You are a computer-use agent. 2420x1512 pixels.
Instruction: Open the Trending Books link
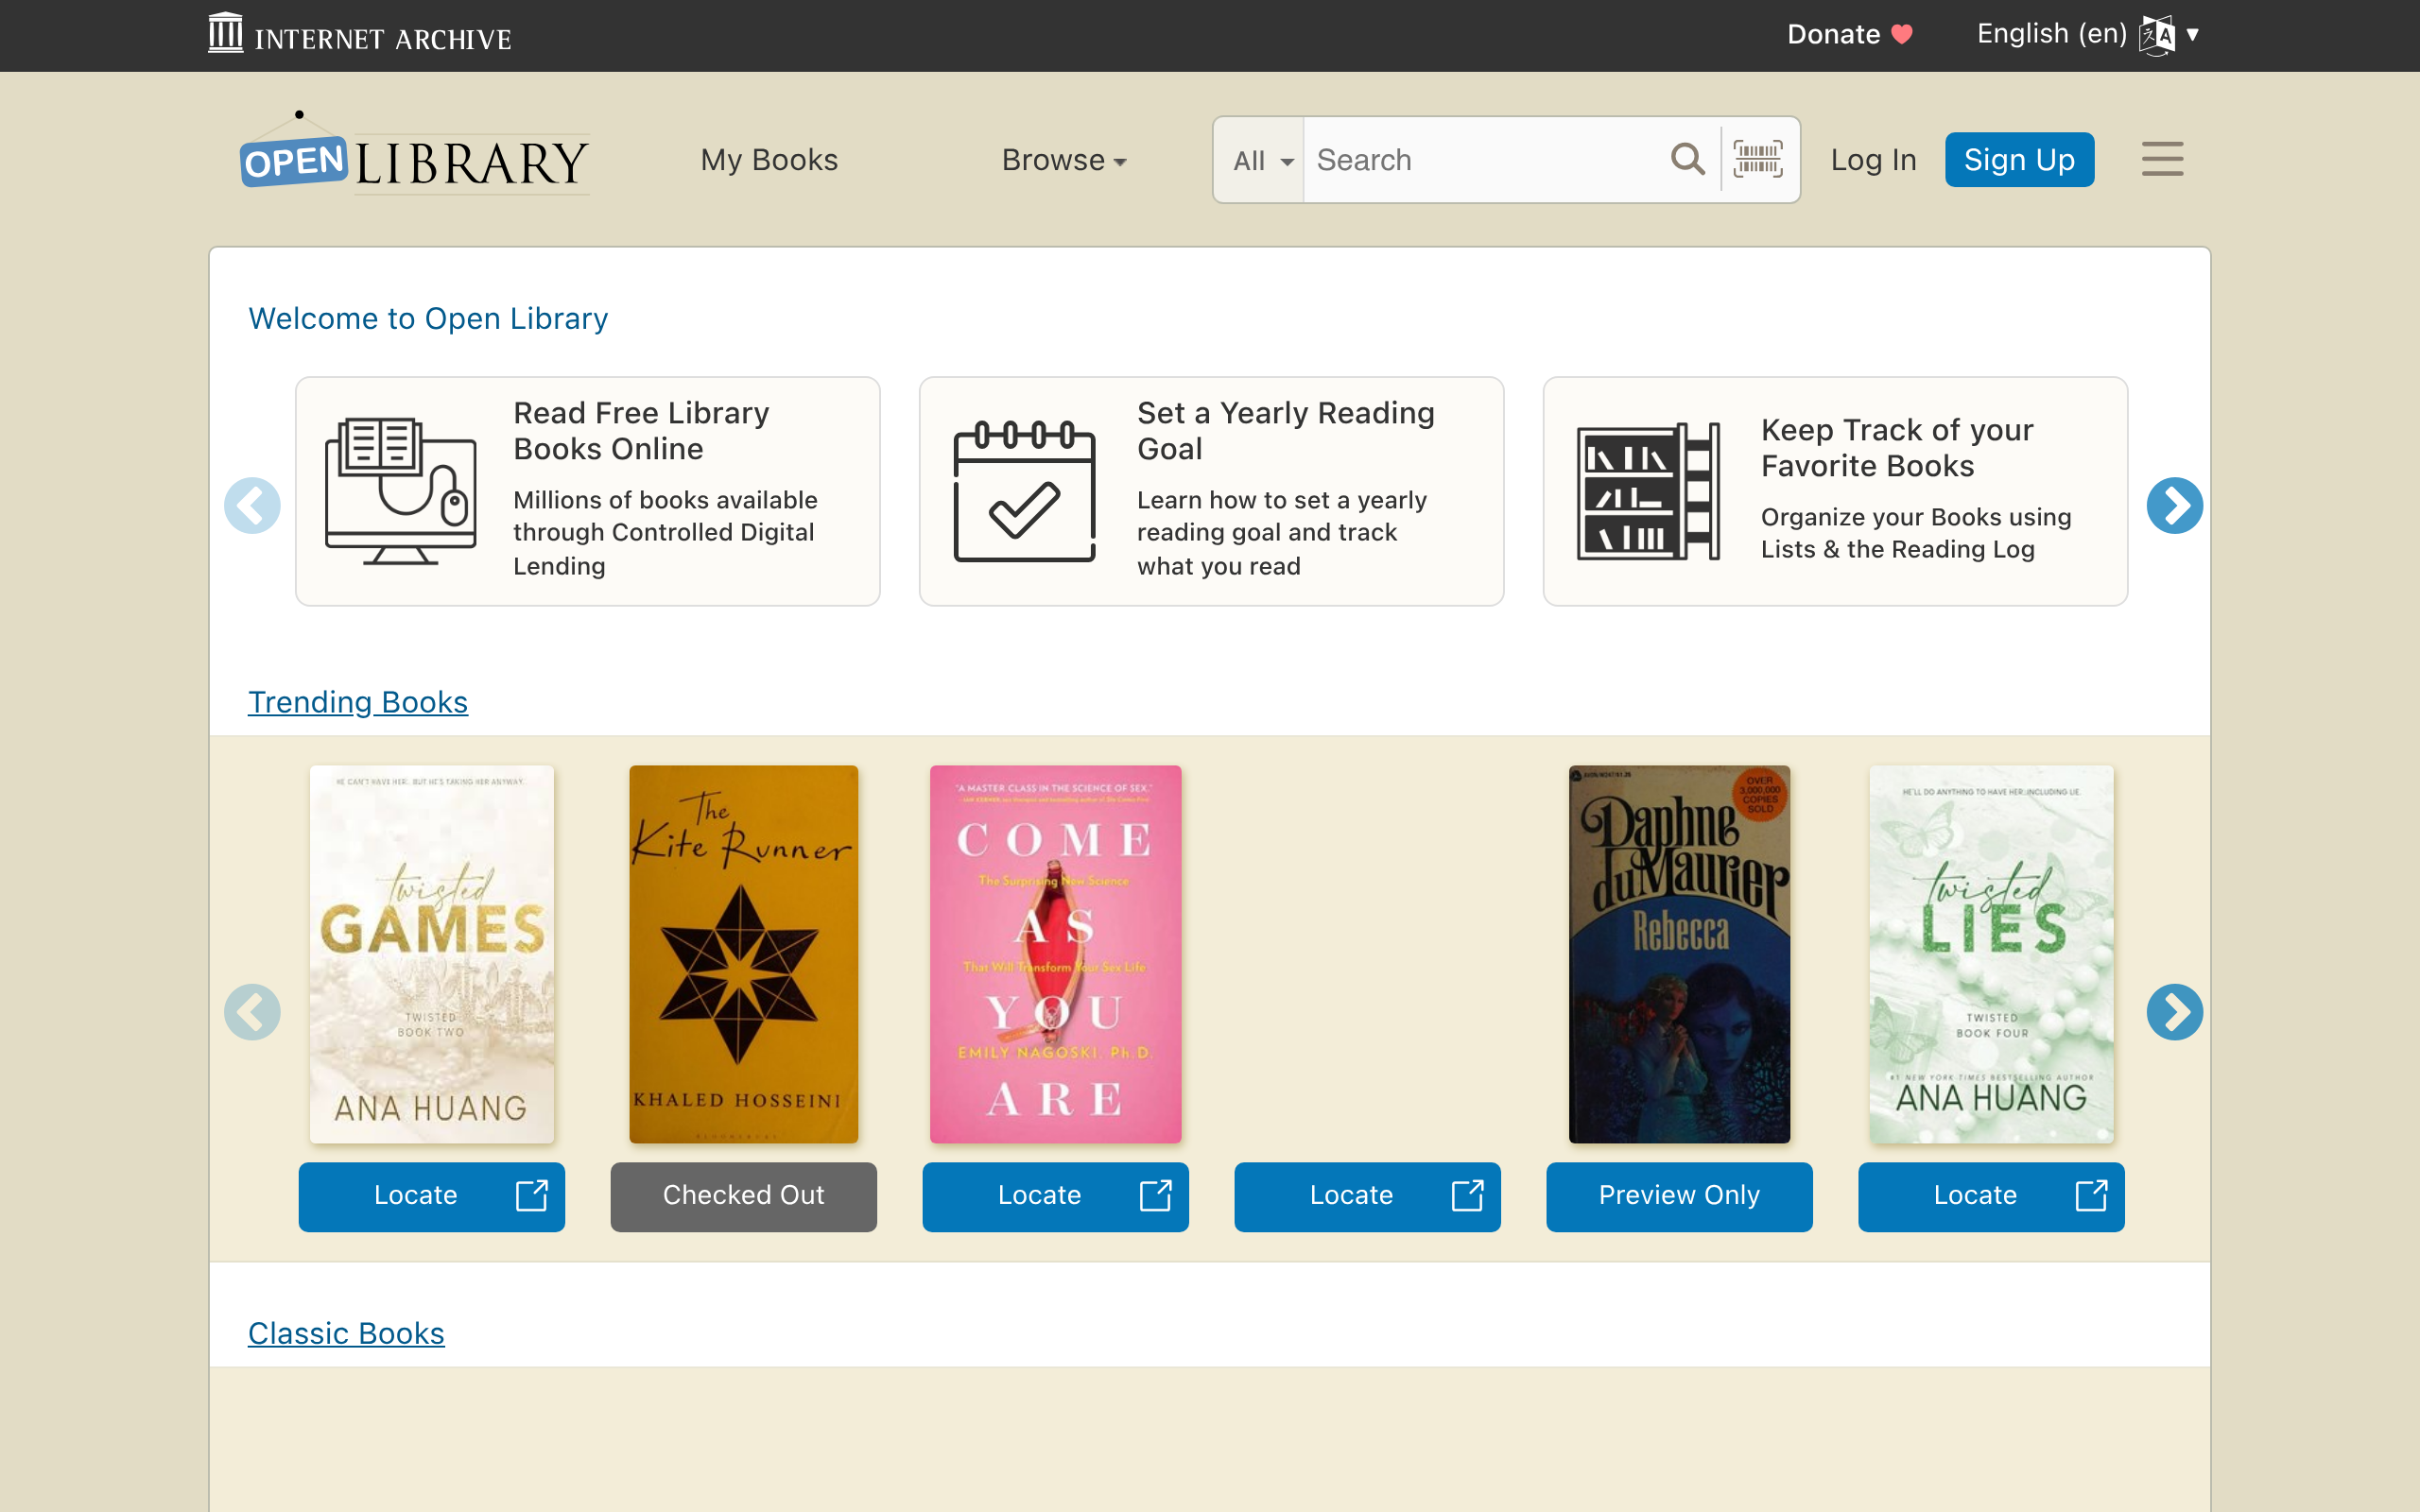pyautogui.click(x=357, y=702)
